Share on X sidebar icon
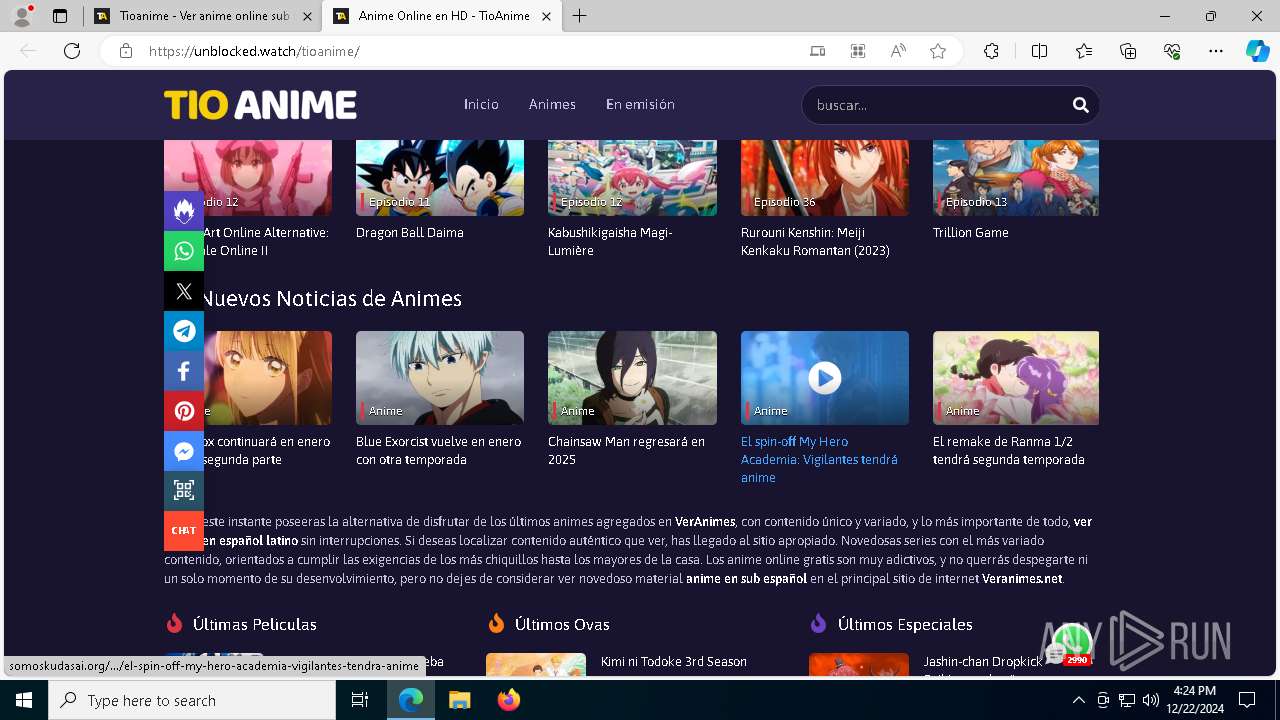 [x=184, y=291]
